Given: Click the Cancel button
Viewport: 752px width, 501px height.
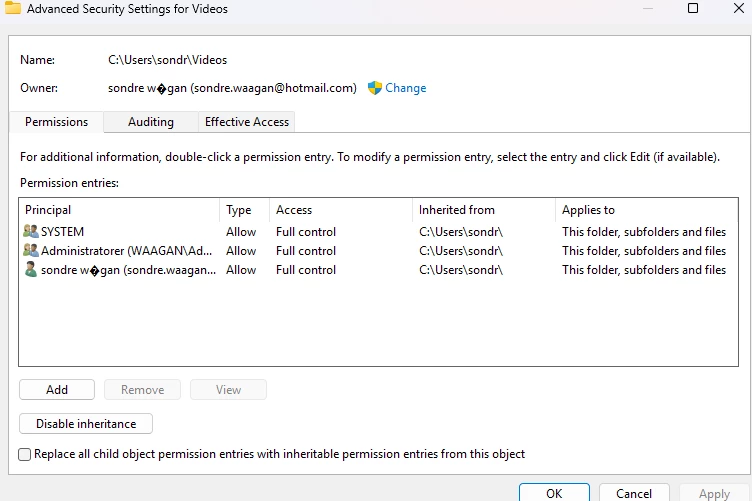Looking at the screenshot, I should point(634,493).
